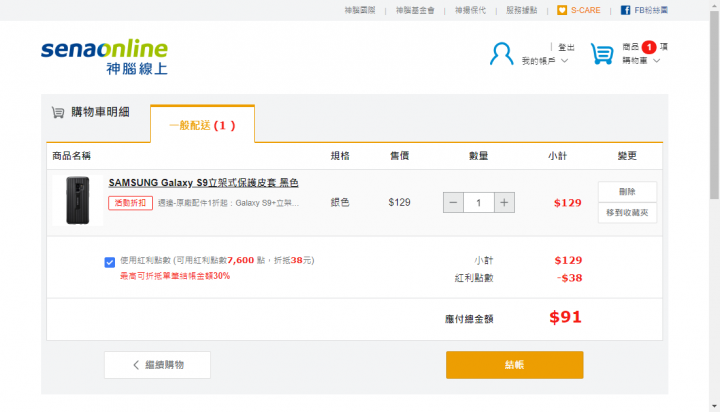
Task: Open the 週邊-原廠配件1折起 promotion text
Action: (228, 203)
